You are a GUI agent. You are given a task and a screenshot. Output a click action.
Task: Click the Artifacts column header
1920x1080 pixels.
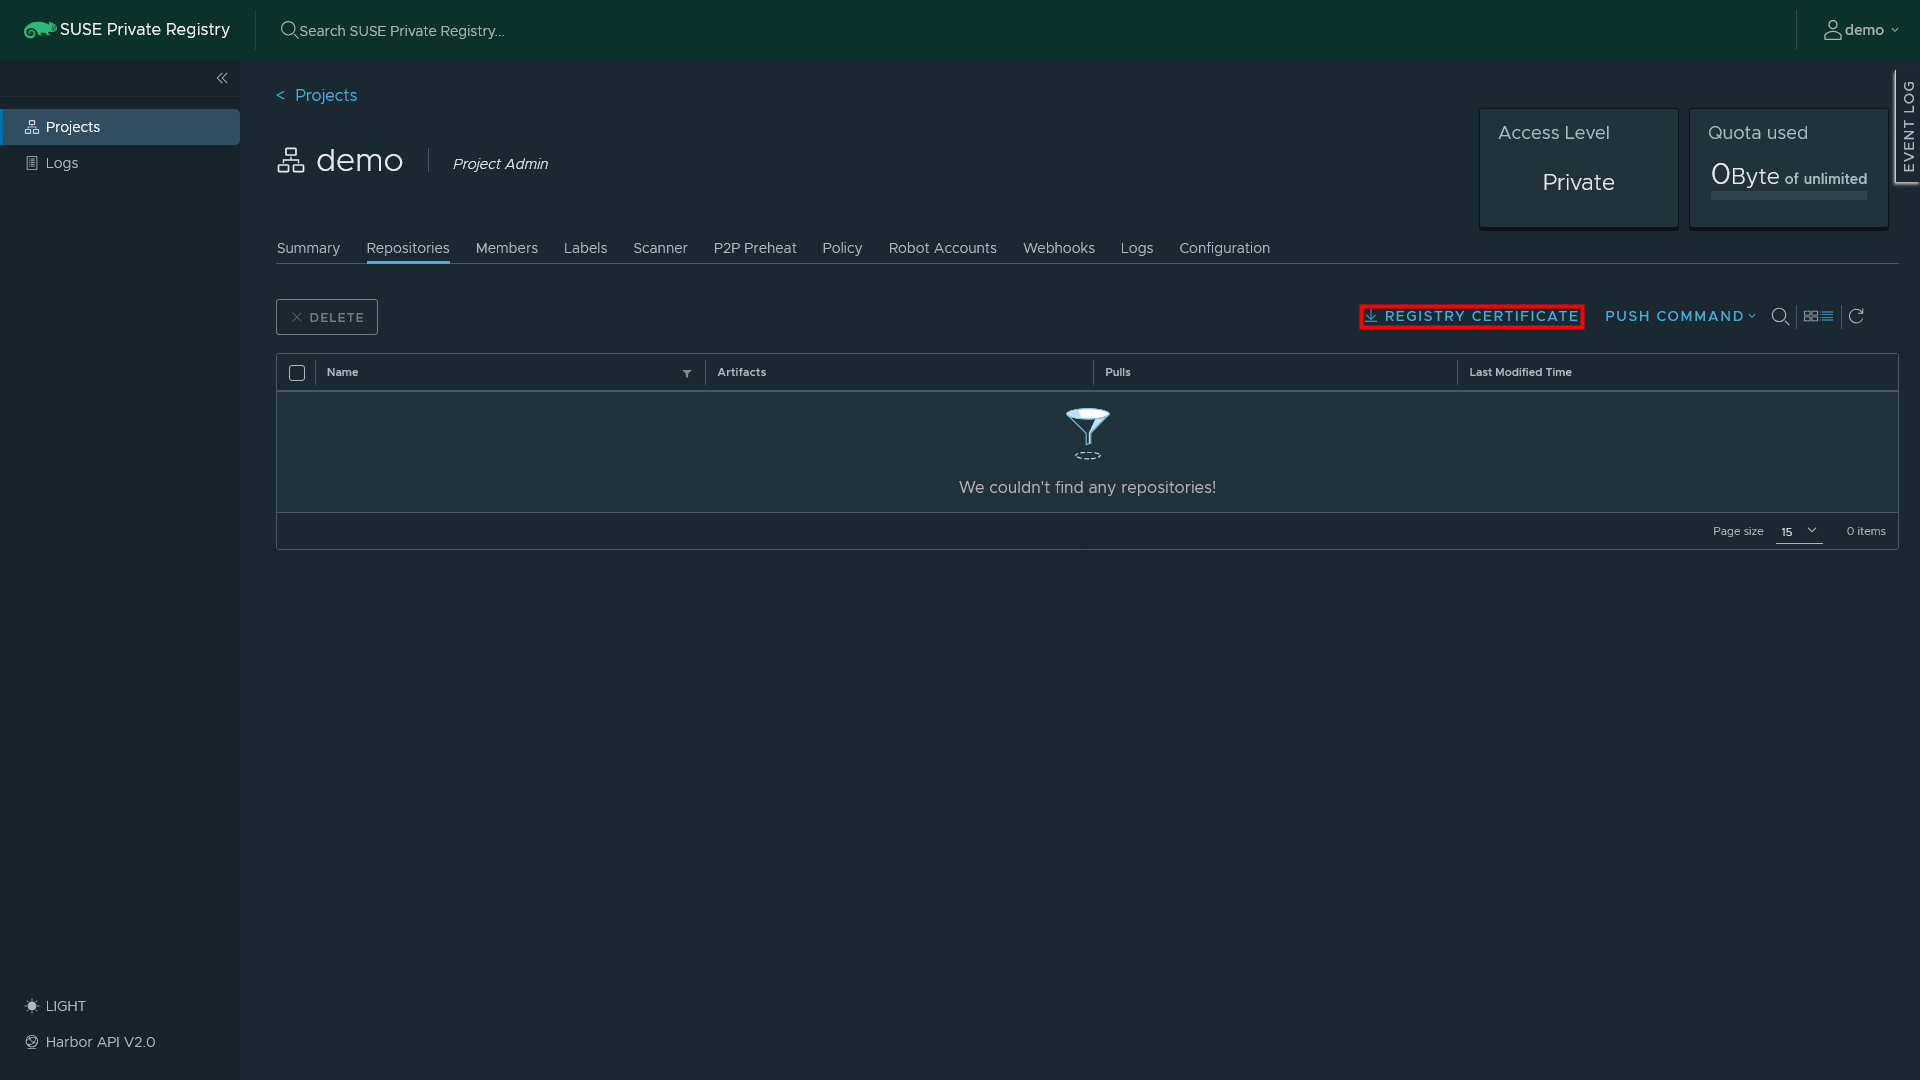tap(741, 372)
